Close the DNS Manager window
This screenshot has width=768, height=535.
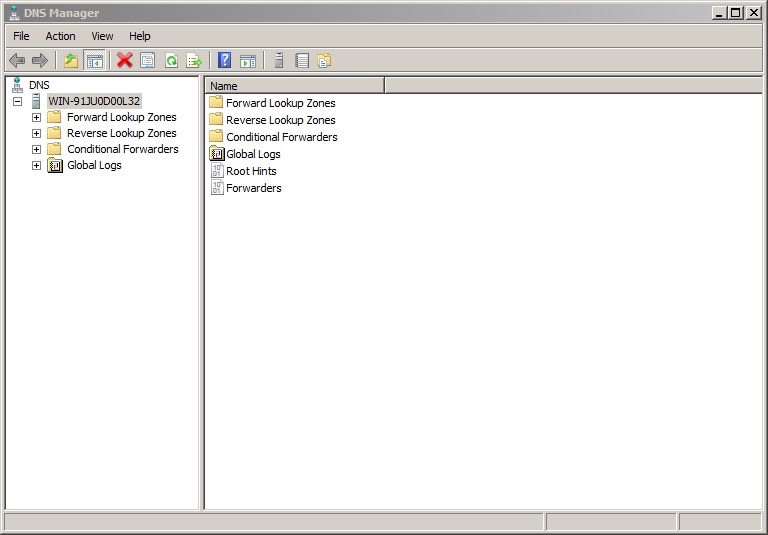(753, 13)
